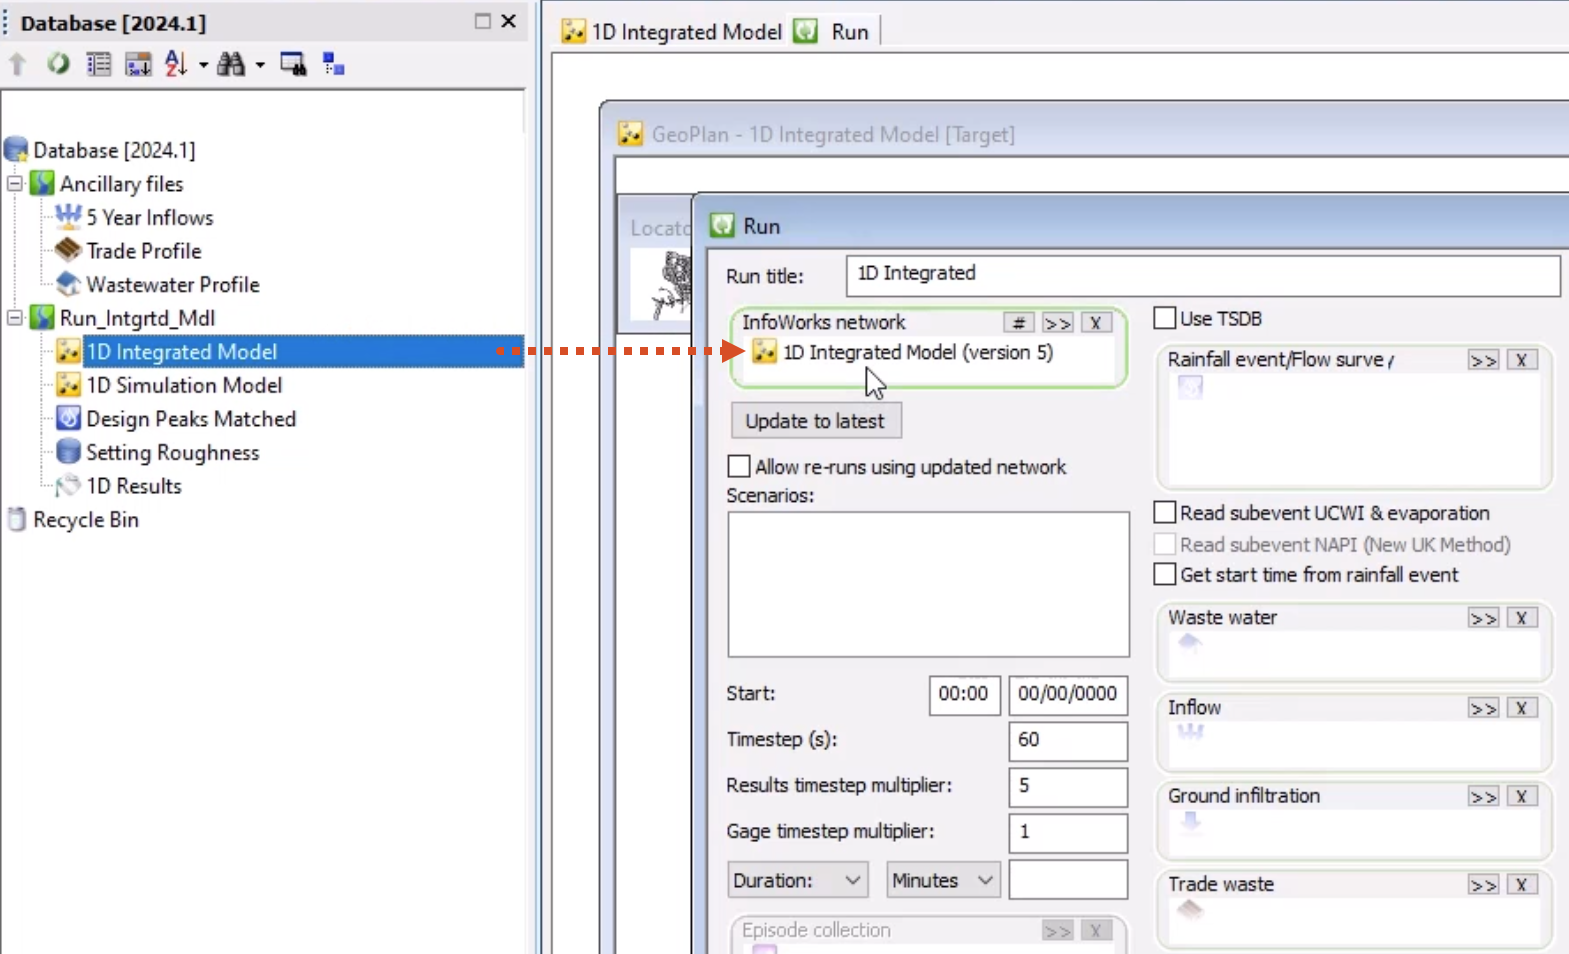Select Design Peaks Matched rainfall

click(191, 419)
